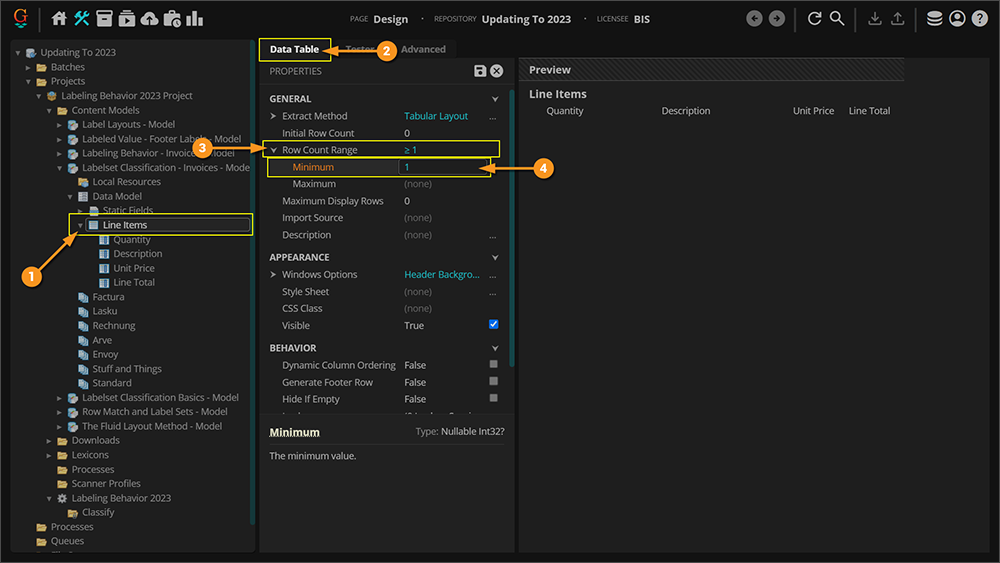Screen dimensions: 1000x563
Task: Collapse the GENERAL section chevron
Action: click(494, 99)
